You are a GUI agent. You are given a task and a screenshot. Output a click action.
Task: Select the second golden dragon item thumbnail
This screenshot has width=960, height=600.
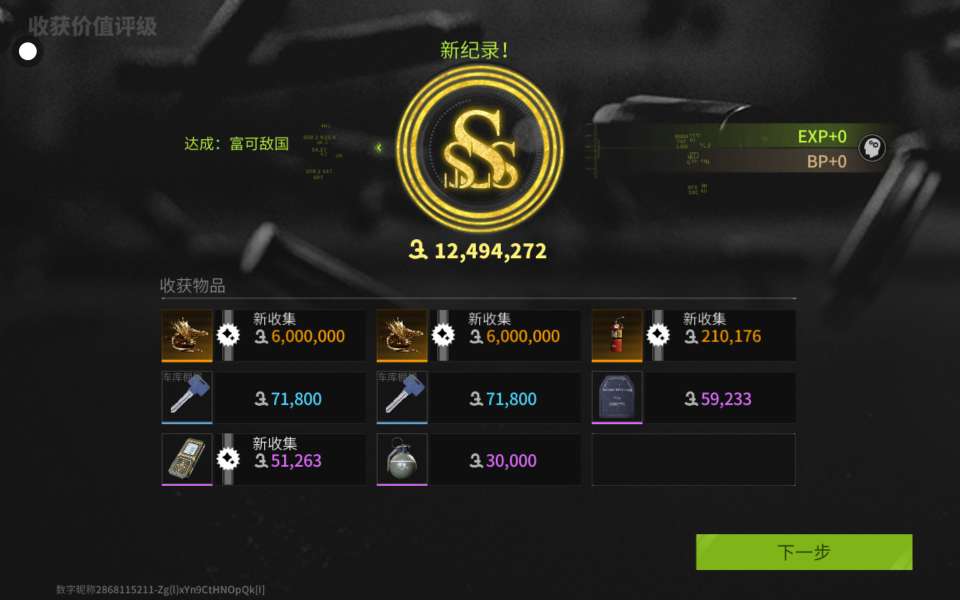click(402, 336)
